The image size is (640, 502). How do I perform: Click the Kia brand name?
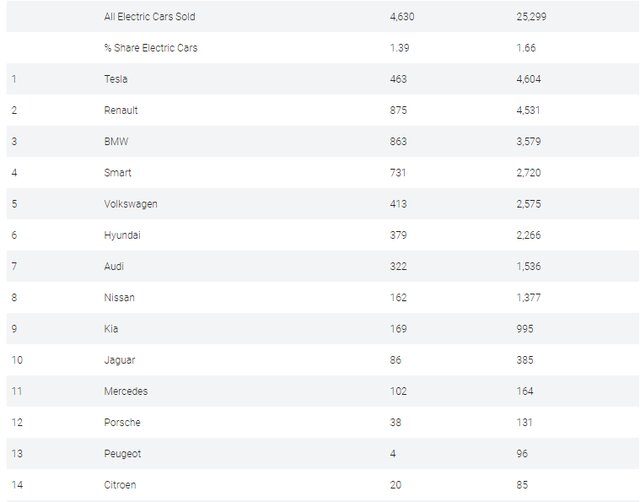coord(111,328)
